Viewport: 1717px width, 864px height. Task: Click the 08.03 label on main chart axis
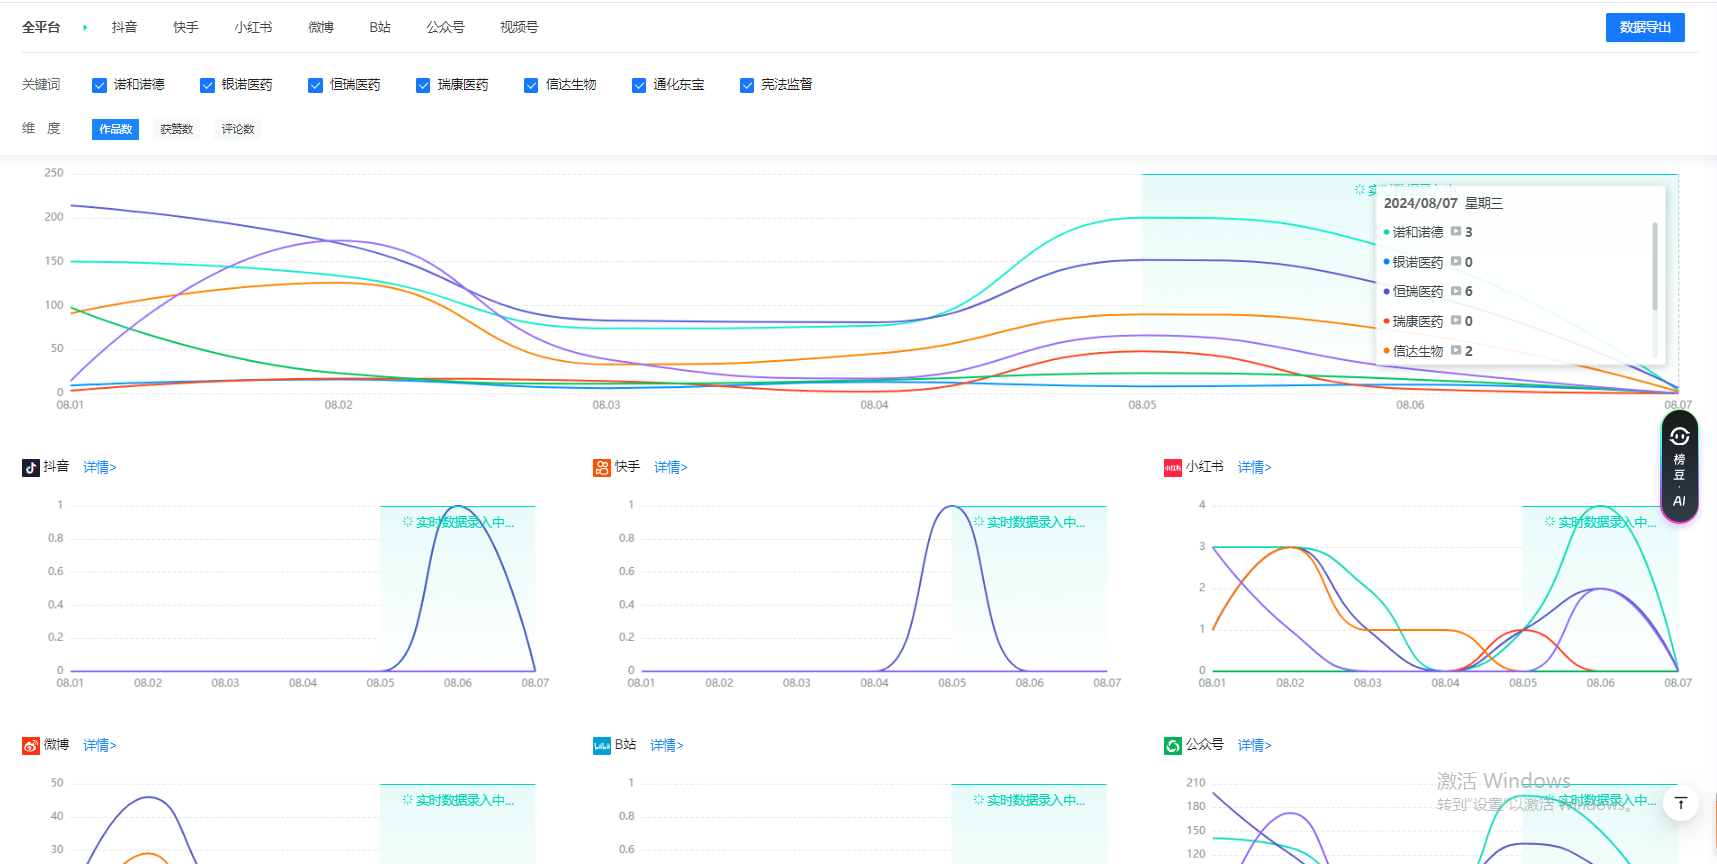click(606, 405)
